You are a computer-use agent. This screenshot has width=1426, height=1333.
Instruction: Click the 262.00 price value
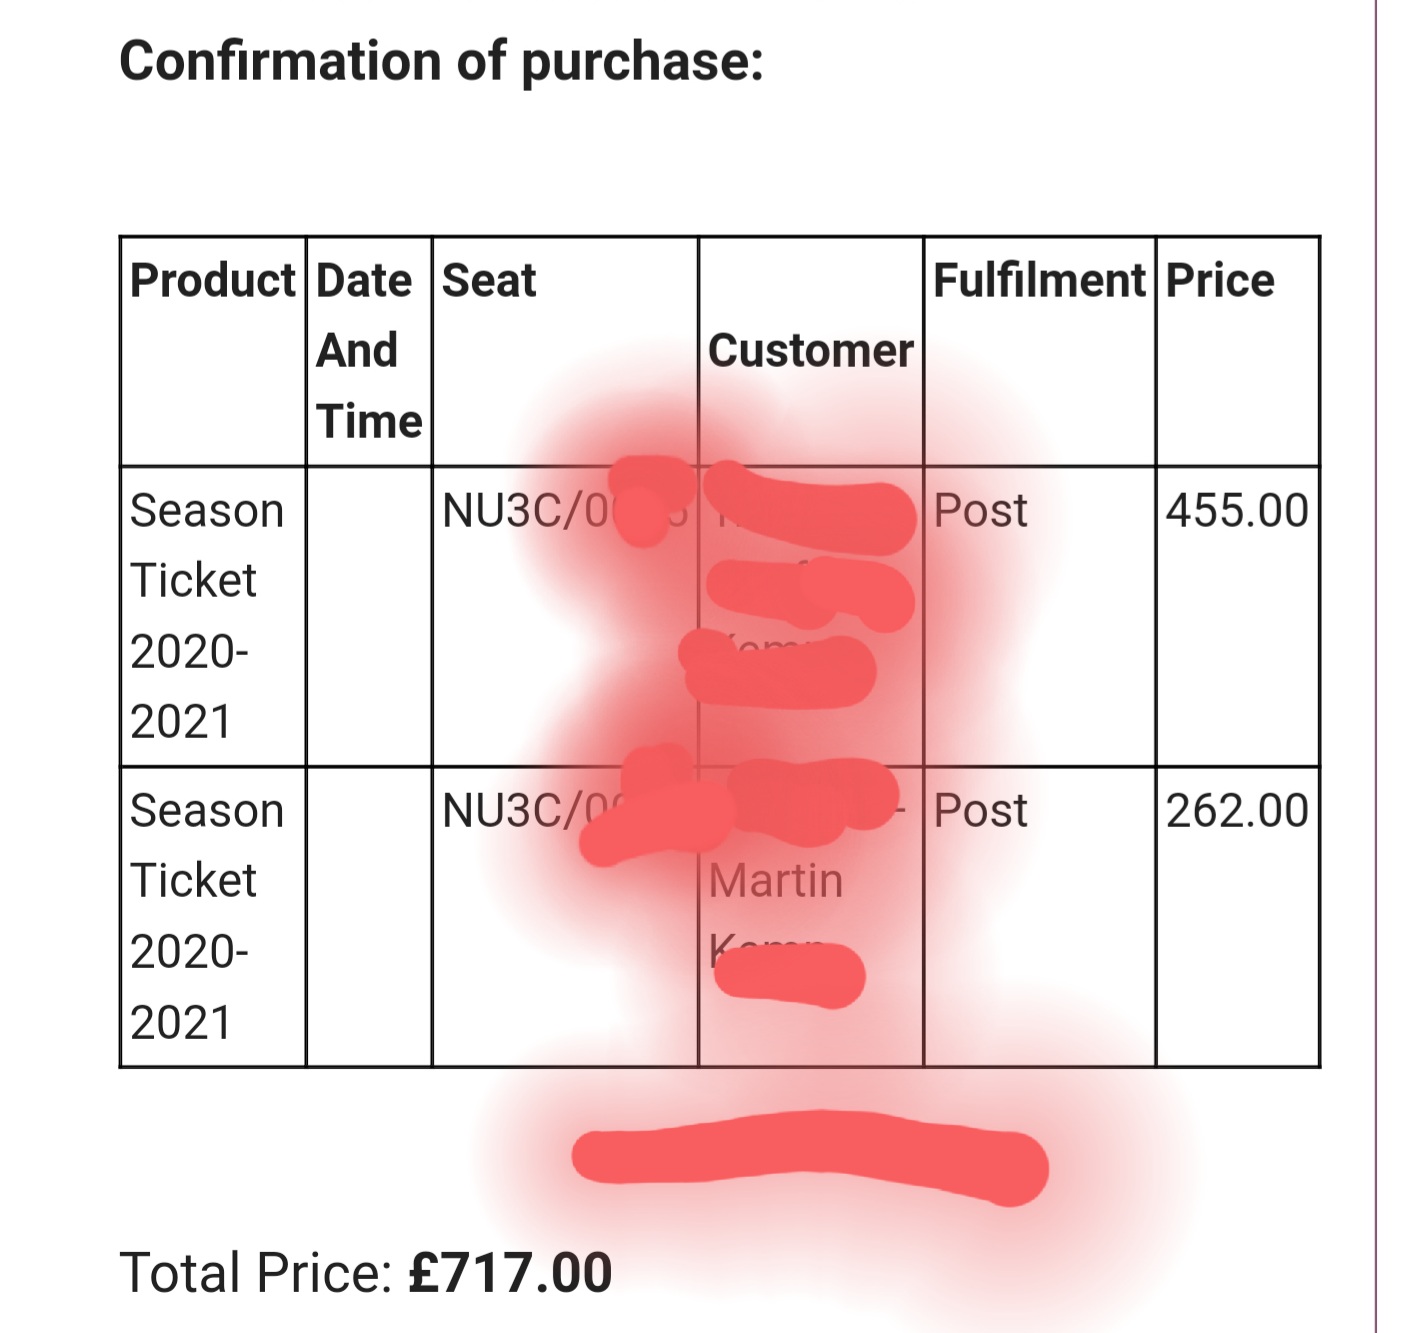[1237, 811]
